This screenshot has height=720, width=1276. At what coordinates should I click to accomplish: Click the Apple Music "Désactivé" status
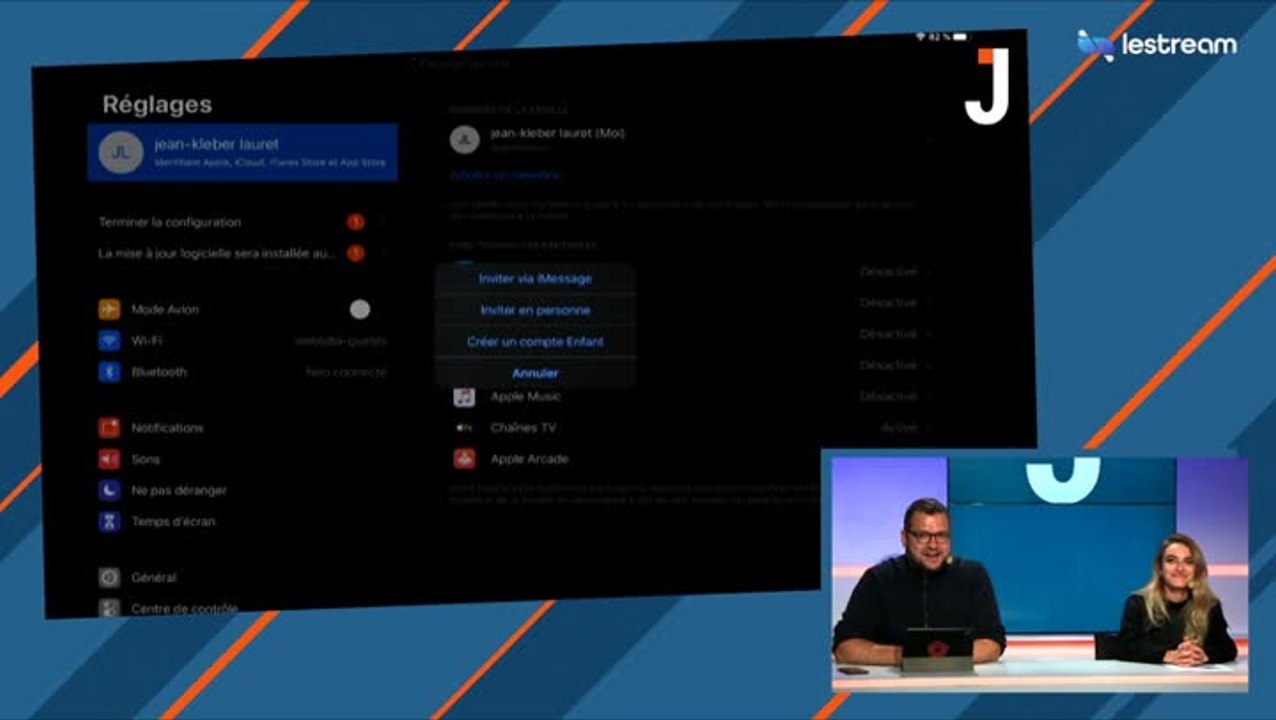pyautogui.click(x=888, y=397)
